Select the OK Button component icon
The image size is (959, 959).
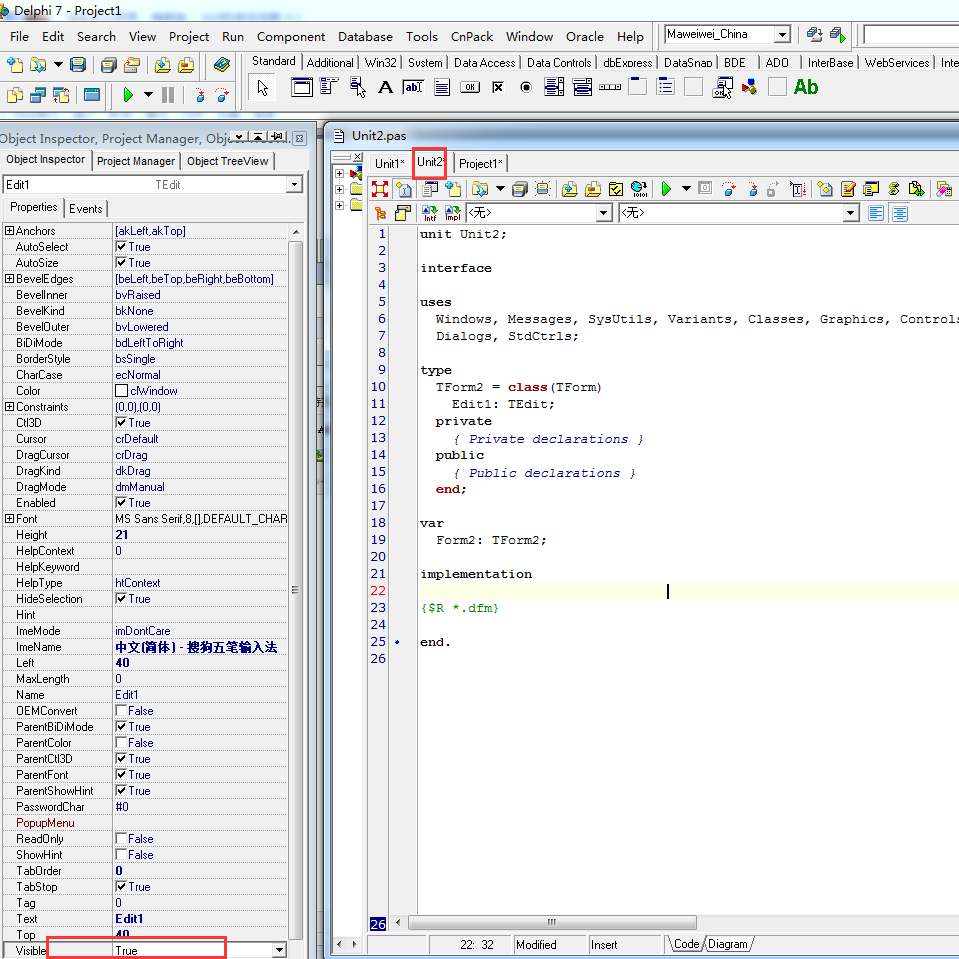pos(470,87)
